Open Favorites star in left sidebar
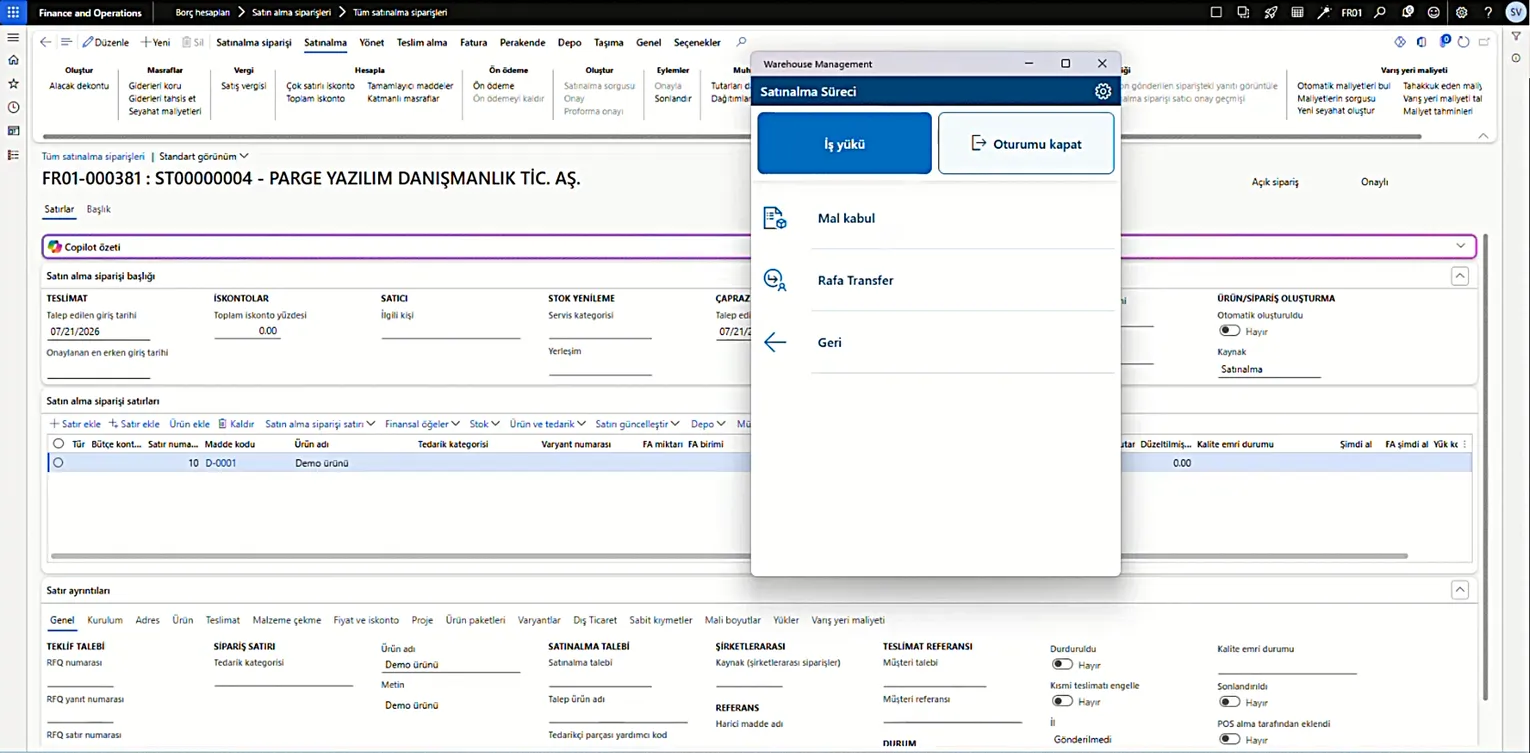1530x753 pixels. click(13, 84)
